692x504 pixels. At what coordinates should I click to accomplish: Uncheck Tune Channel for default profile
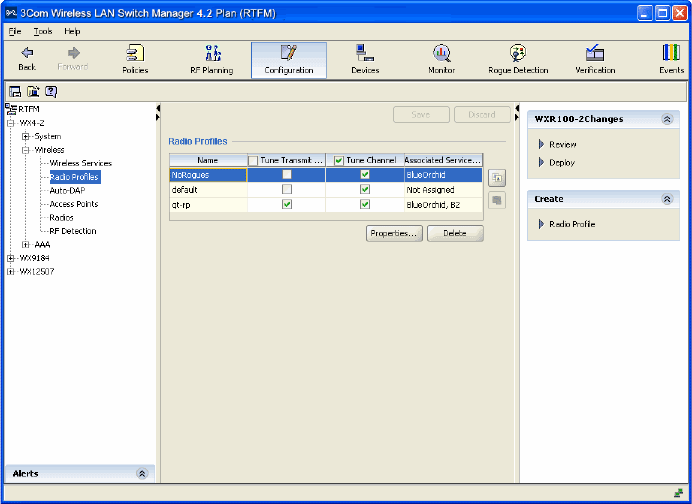(365, 190)
